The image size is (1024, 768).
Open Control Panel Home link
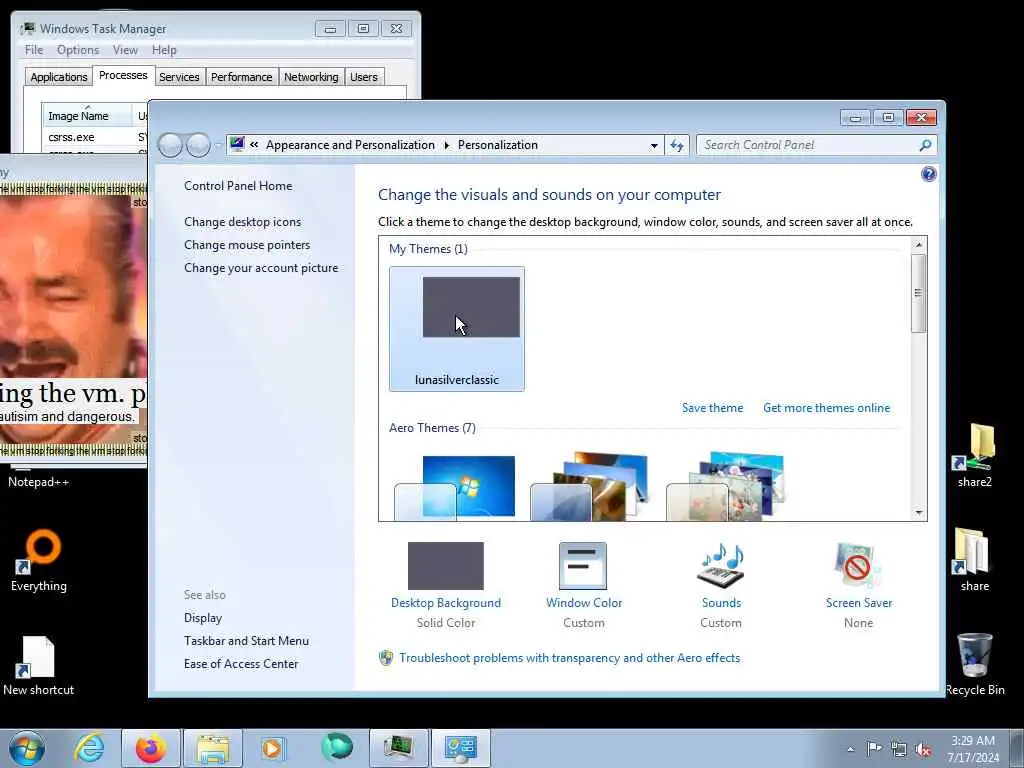(238, 186)
